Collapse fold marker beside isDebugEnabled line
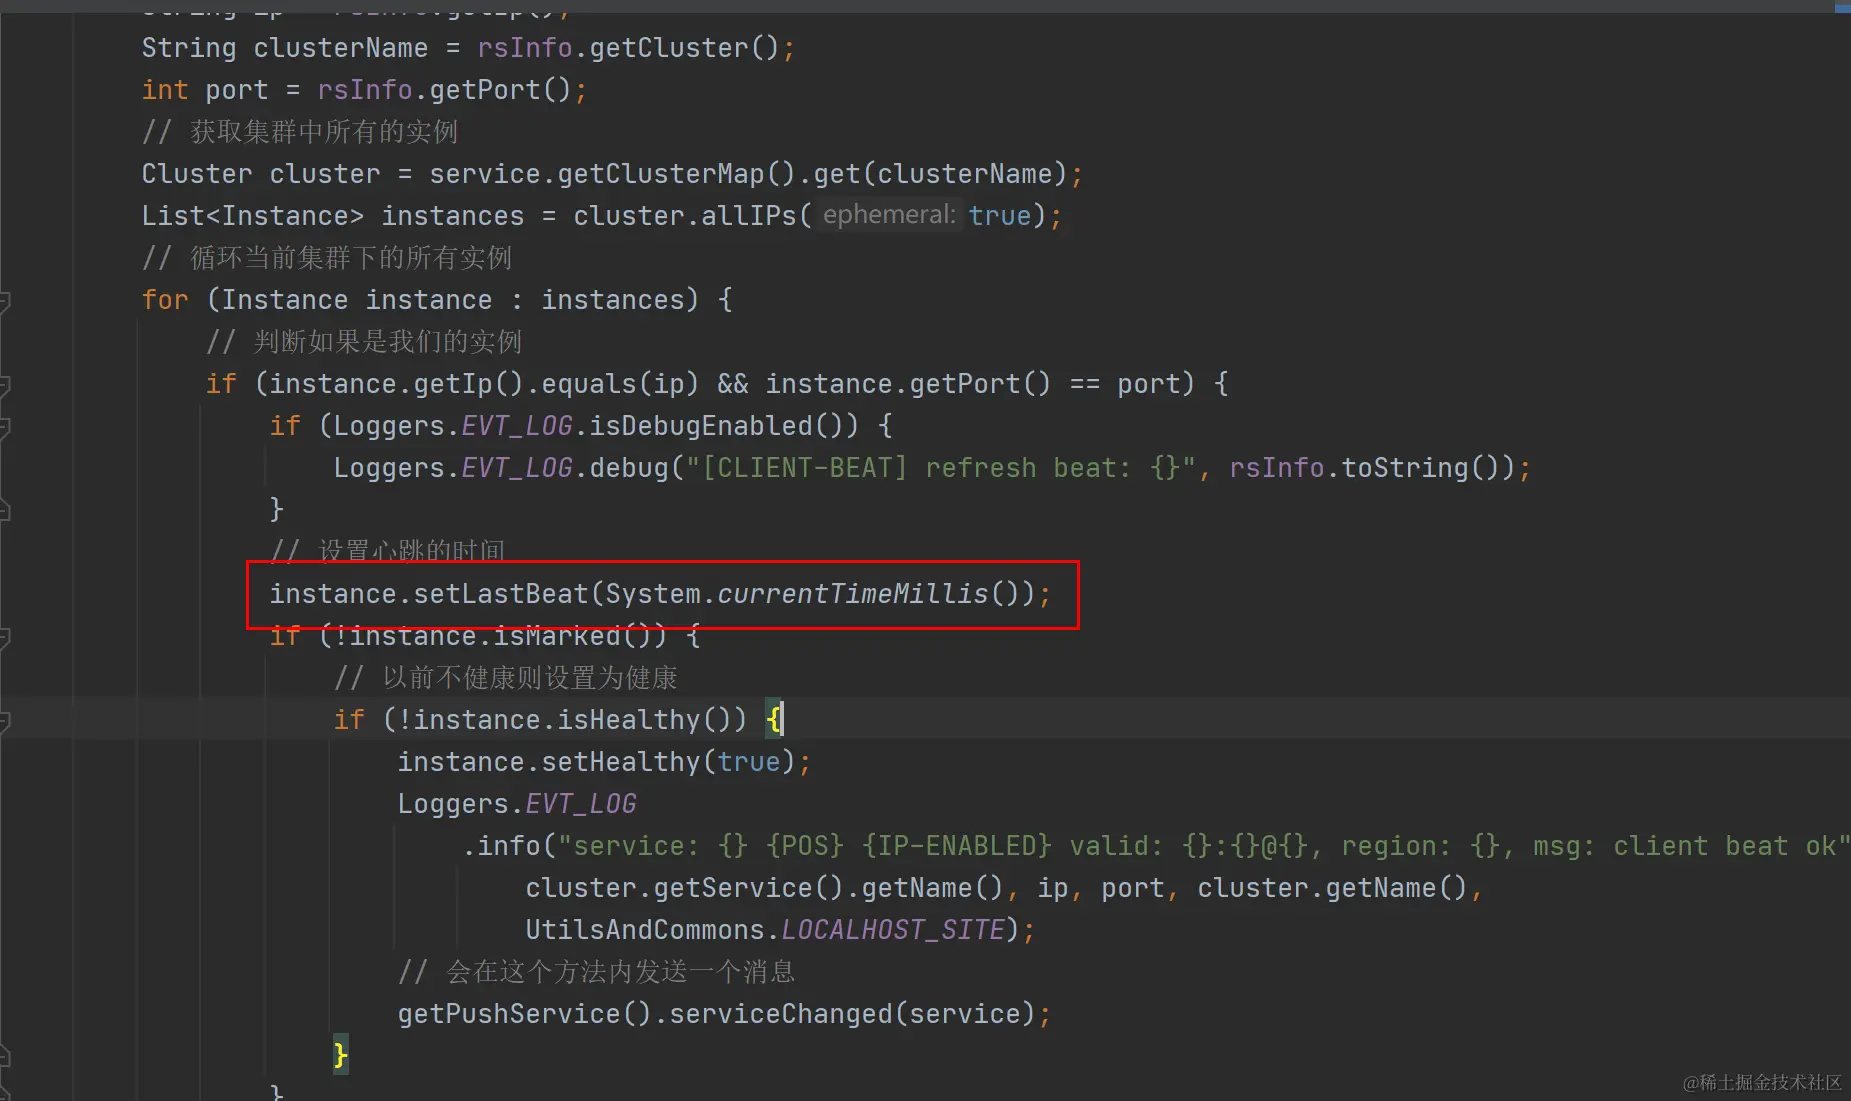Viewport: 1851px width, 1101px height. point(5,426)
